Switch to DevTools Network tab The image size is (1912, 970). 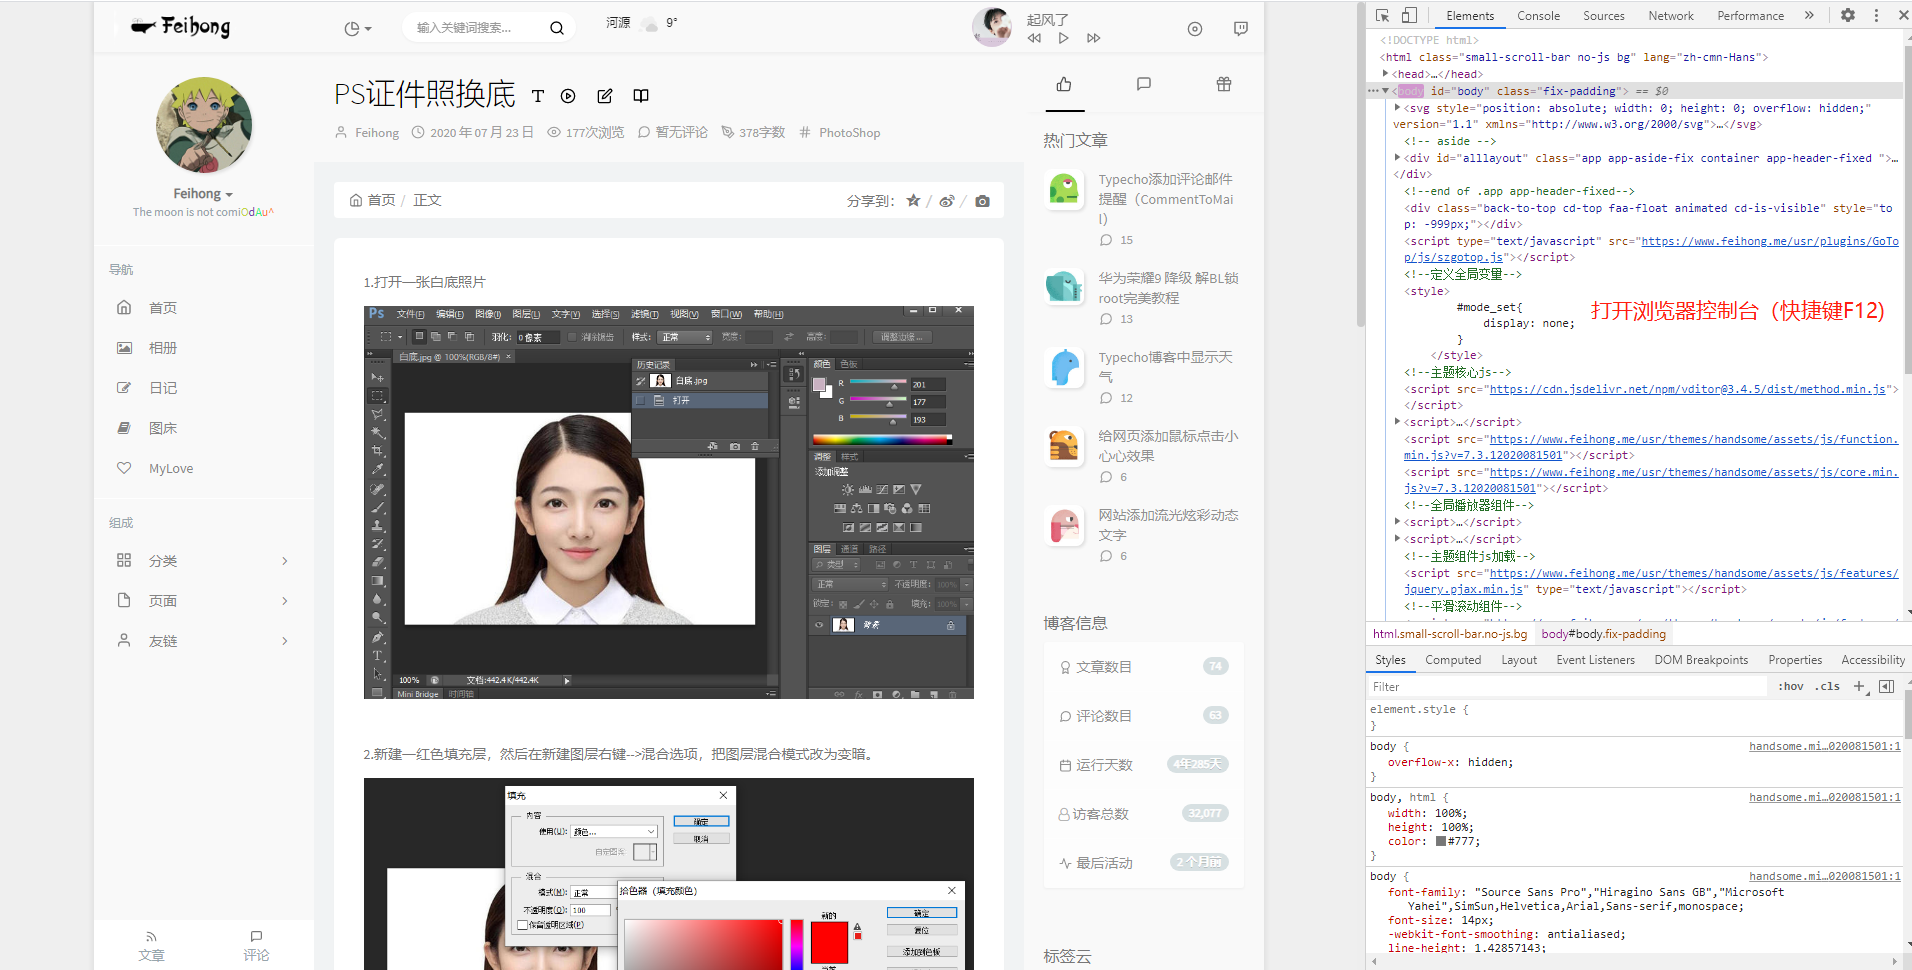click(1671, 16)
